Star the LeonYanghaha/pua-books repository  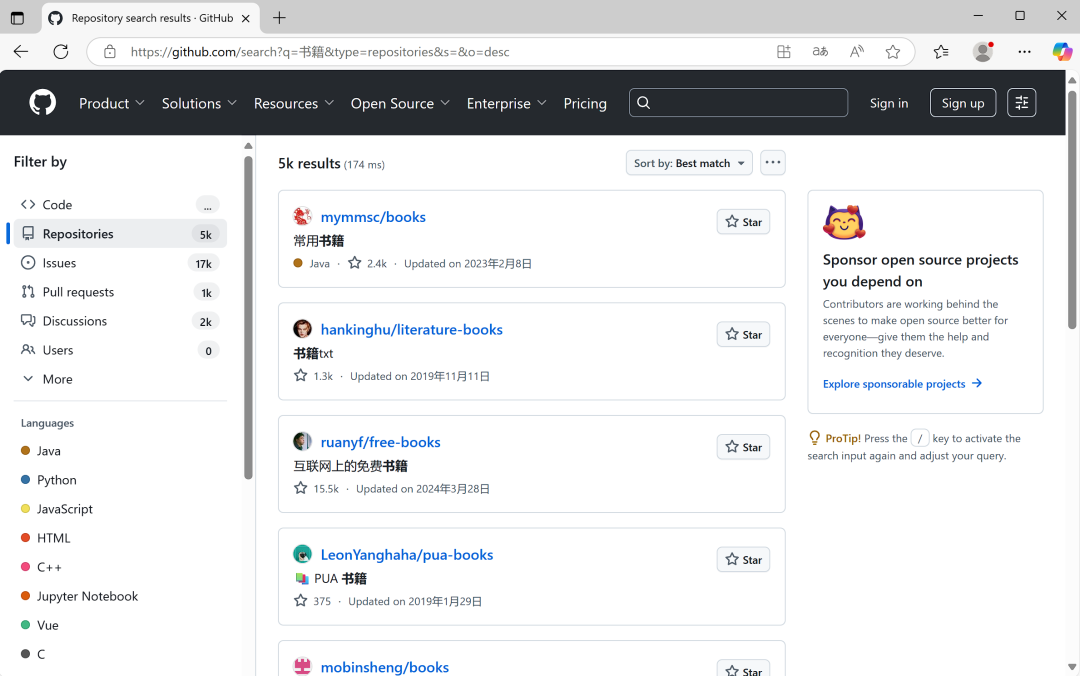(x=743, y=560)
